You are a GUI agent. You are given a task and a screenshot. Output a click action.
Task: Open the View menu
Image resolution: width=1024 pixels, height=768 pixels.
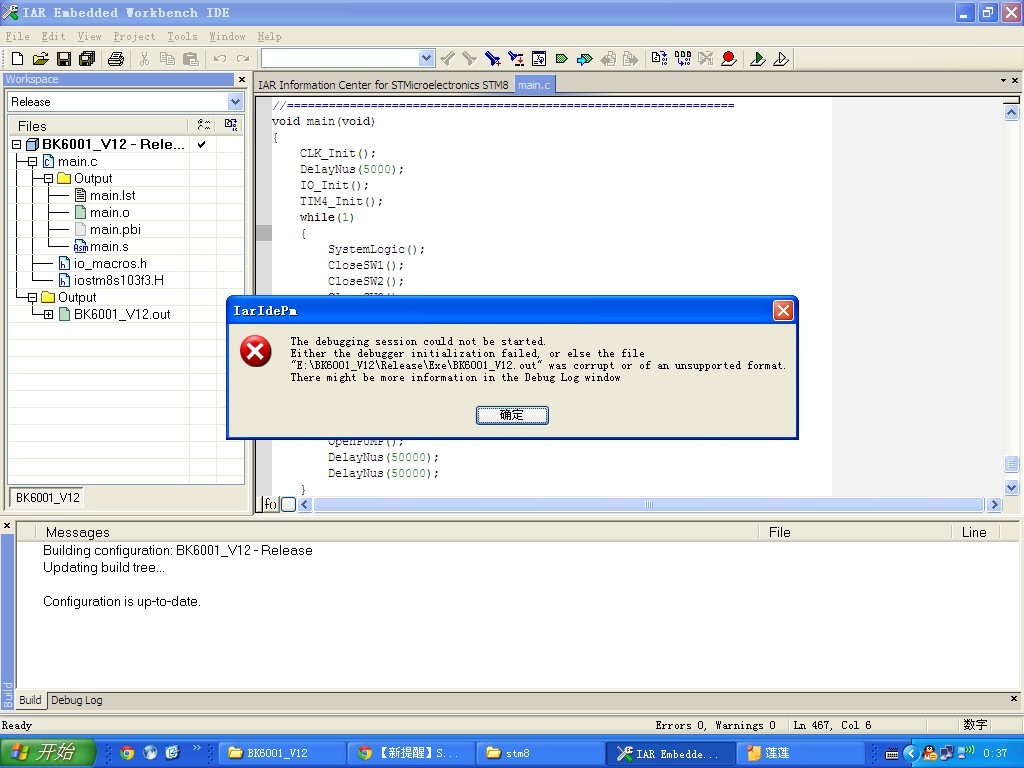[89, 37]
